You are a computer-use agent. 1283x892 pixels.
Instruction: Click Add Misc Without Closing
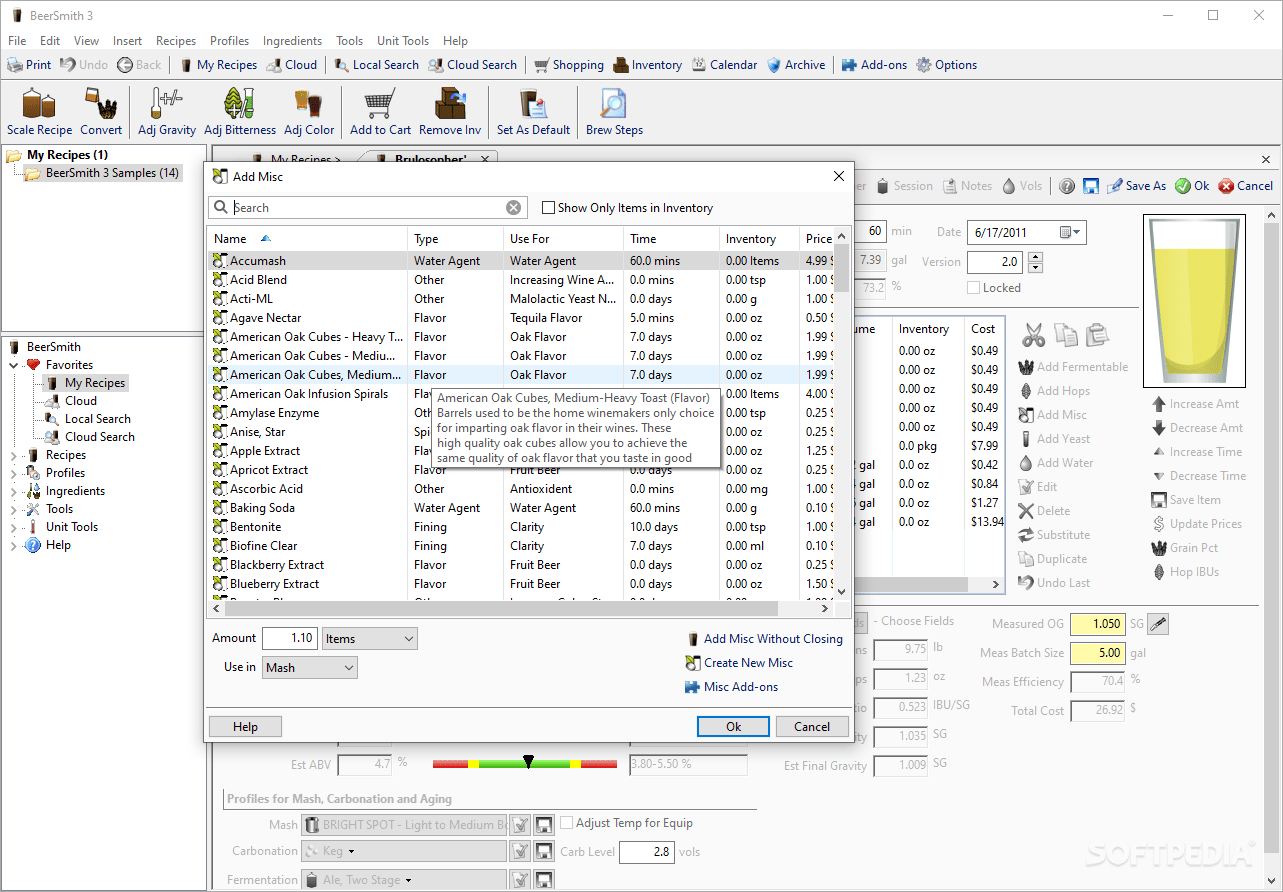tap(765, 639)
